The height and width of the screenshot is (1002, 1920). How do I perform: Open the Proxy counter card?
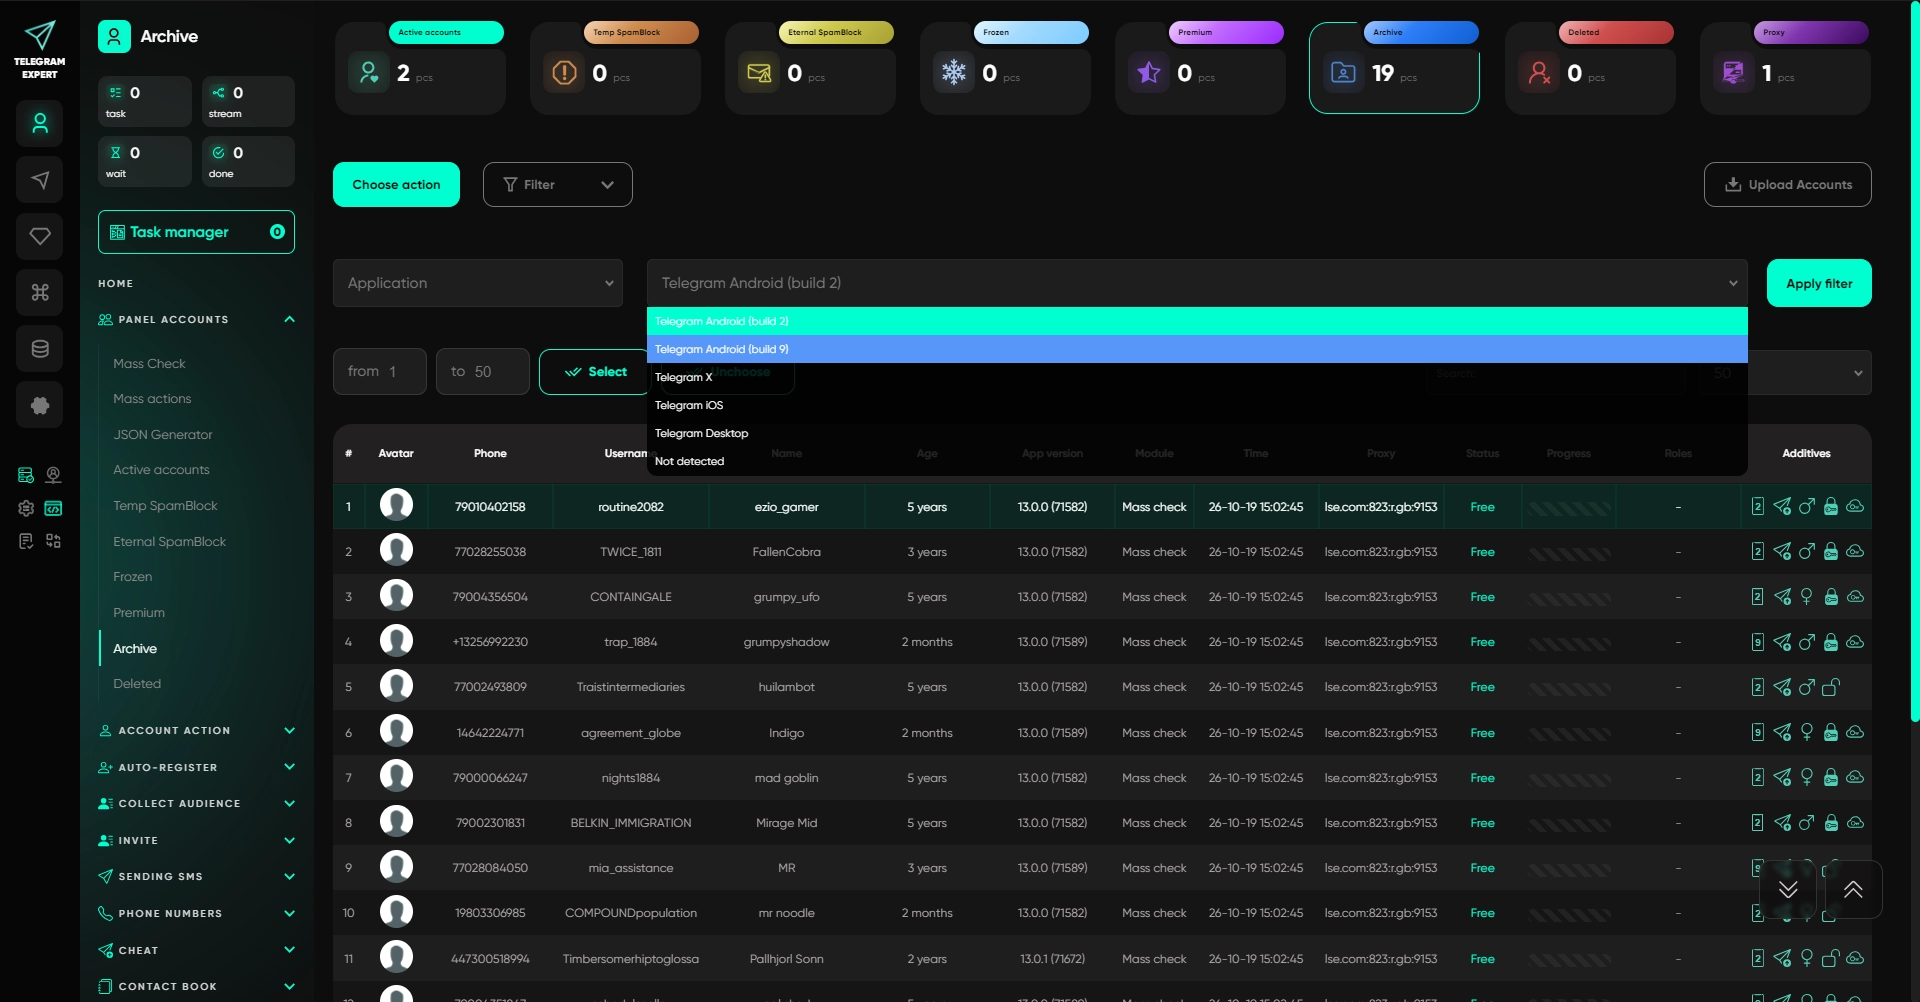pyautogui.click(x=1785, y=68)
